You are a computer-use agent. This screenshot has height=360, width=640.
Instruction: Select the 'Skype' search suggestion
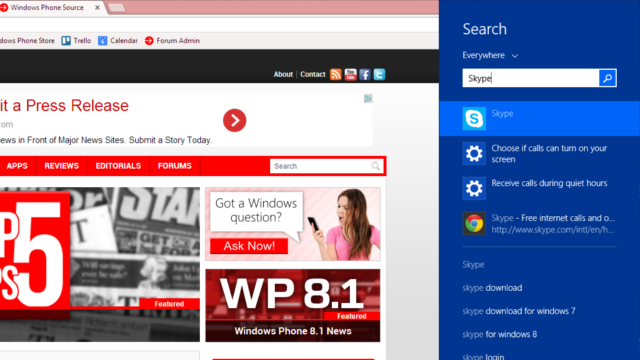[473, 264]
